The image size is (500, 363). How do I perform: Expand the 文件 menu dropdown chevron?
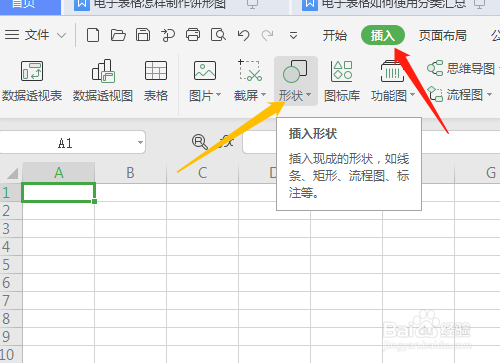coord(62,35)
